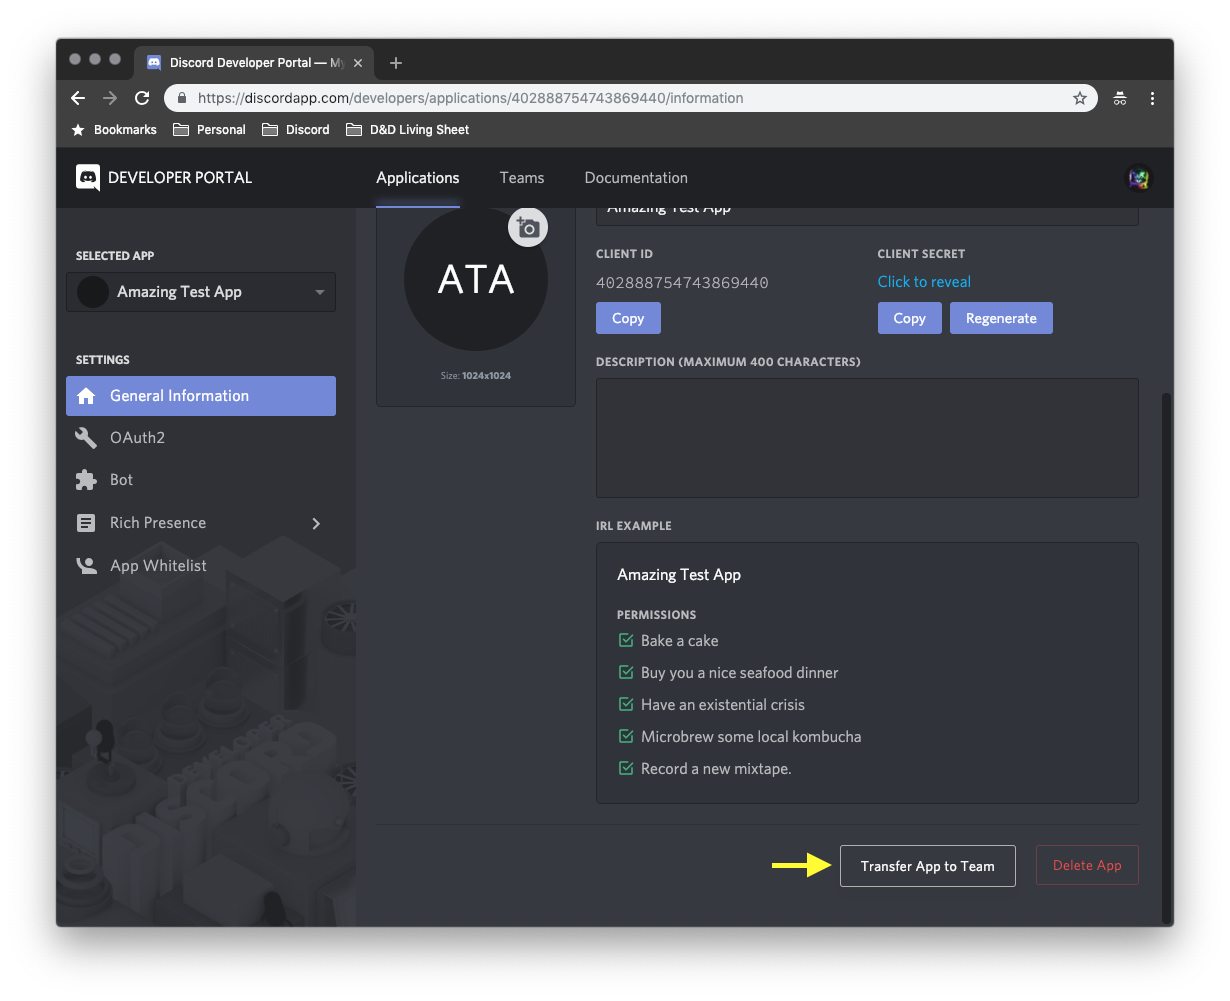
Task: Toggle Have an existential crisis checkbox
Action: click(626, 704)
